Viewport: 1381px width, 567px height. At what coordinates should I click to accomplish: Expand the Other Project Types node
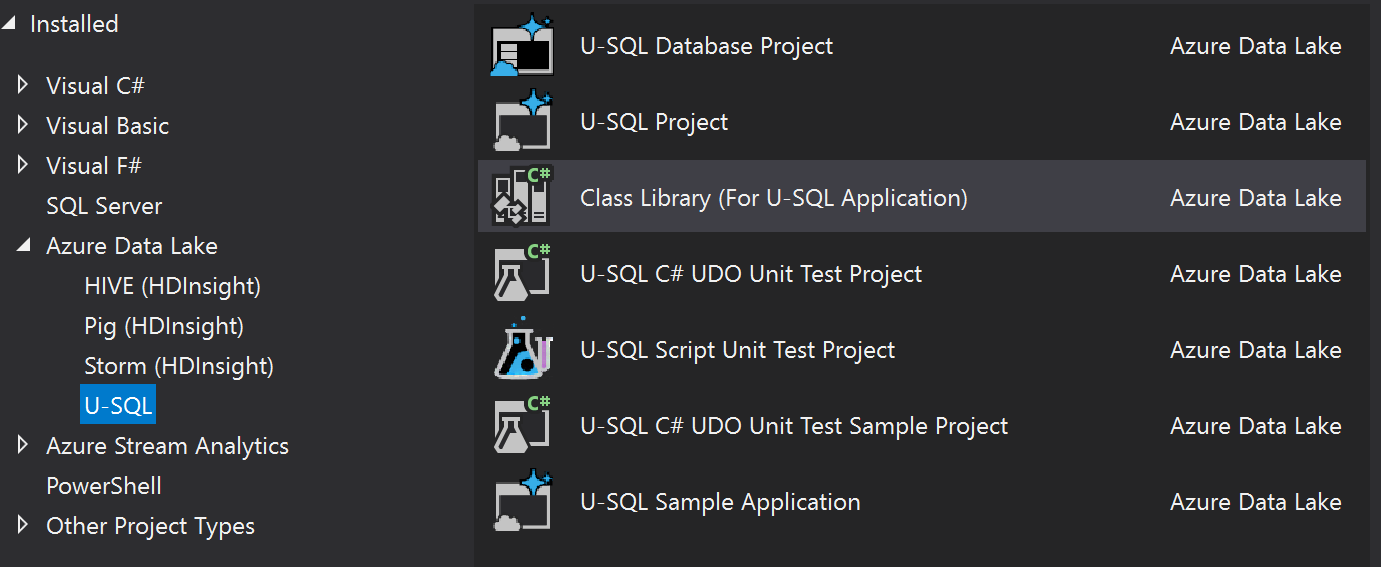pos(24,526)
